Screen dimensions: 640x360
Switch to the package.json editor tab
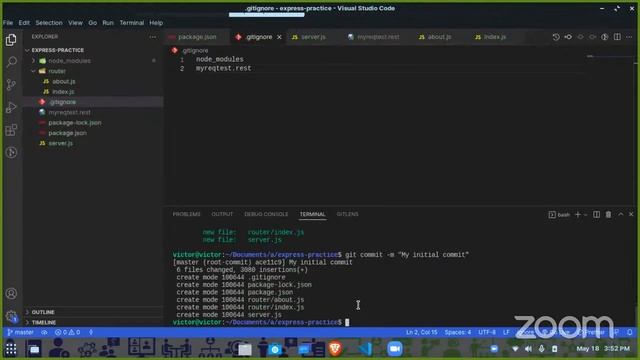click(x=197, y=37)
